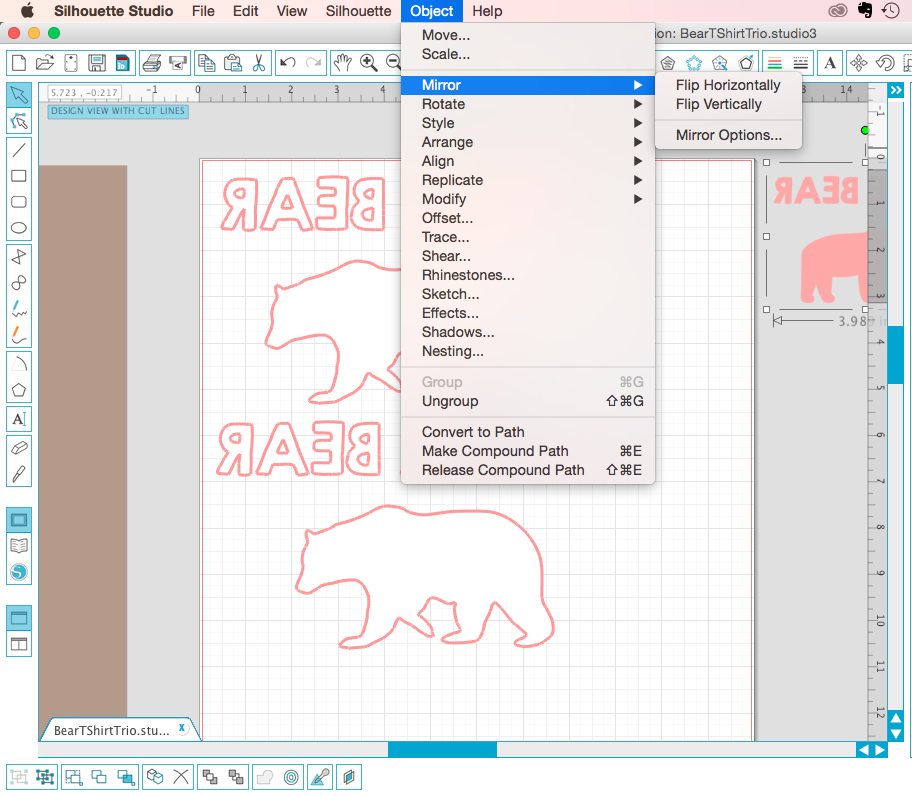Select the Draw a Rectangle tool
912x796 pixels.
click(x=19, y=176)
